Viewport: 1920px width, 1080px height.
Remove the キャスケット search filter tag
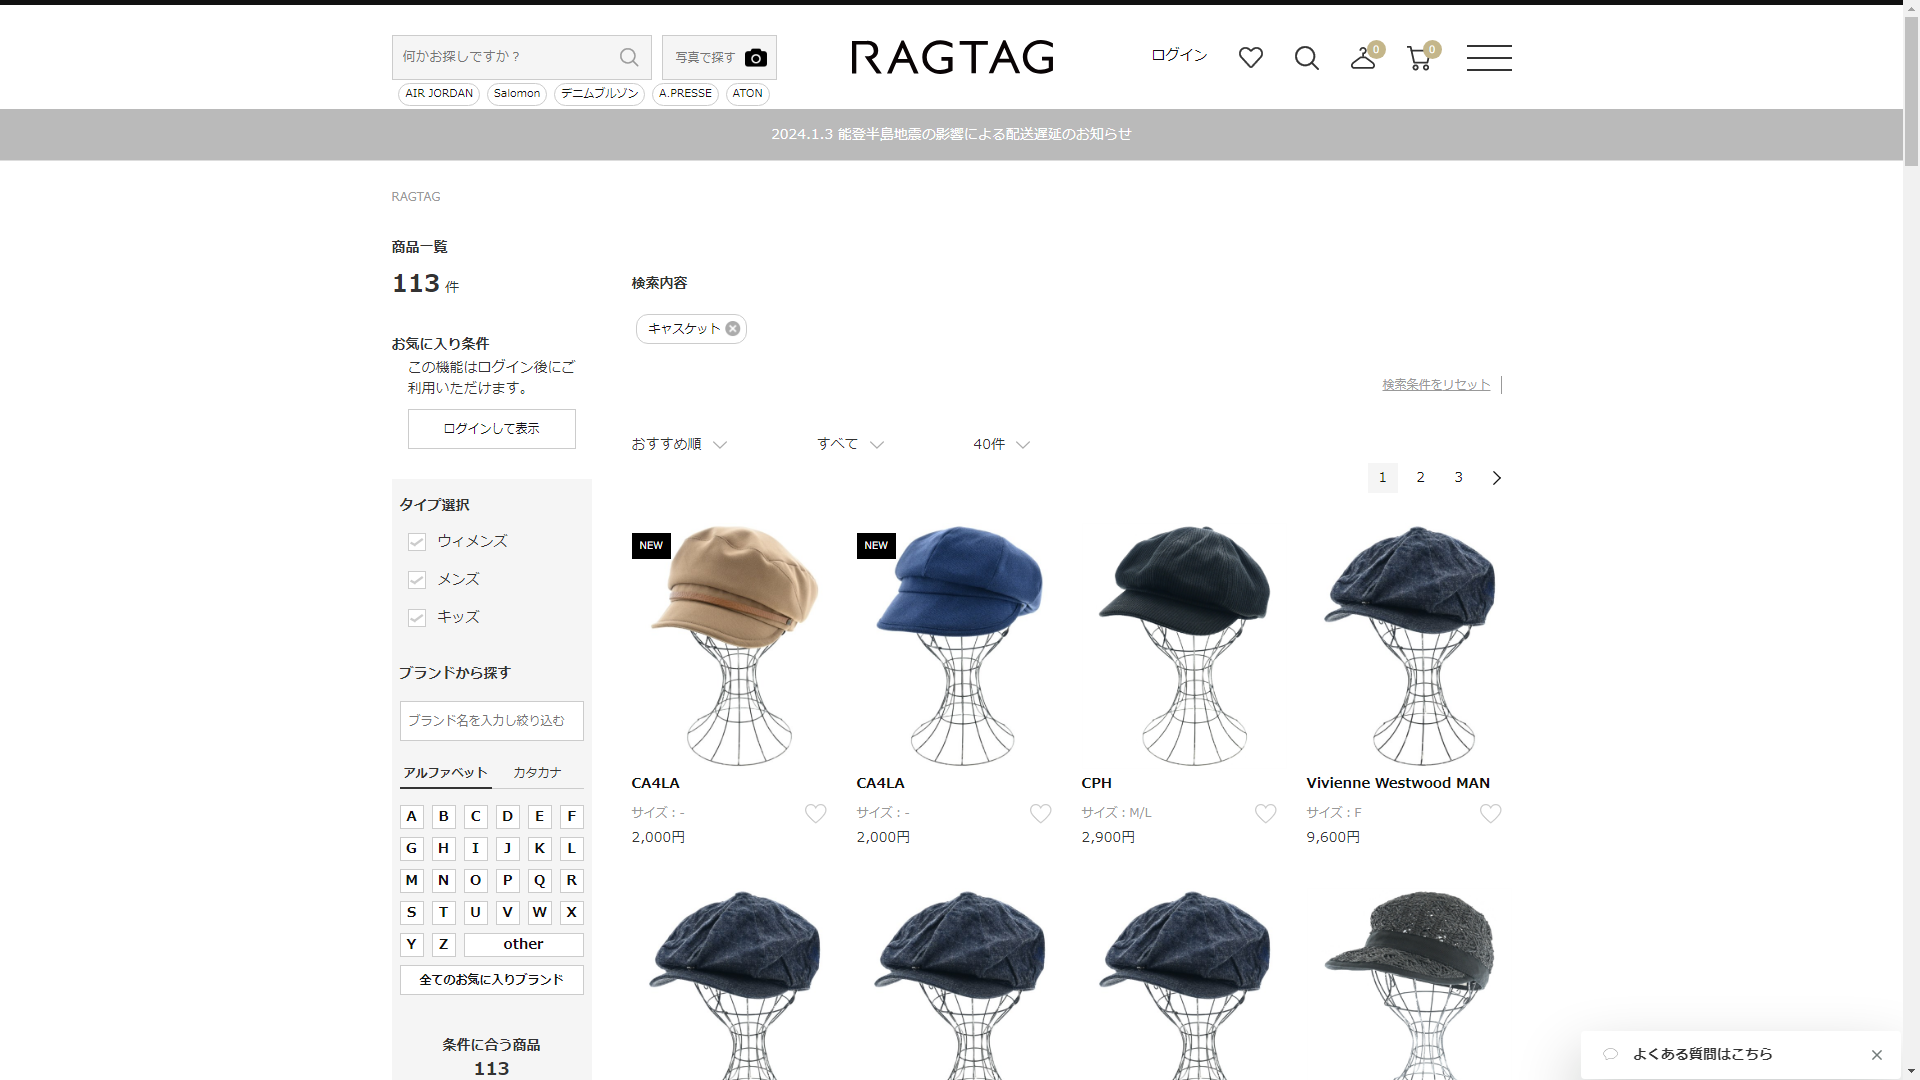pos(733,328)
